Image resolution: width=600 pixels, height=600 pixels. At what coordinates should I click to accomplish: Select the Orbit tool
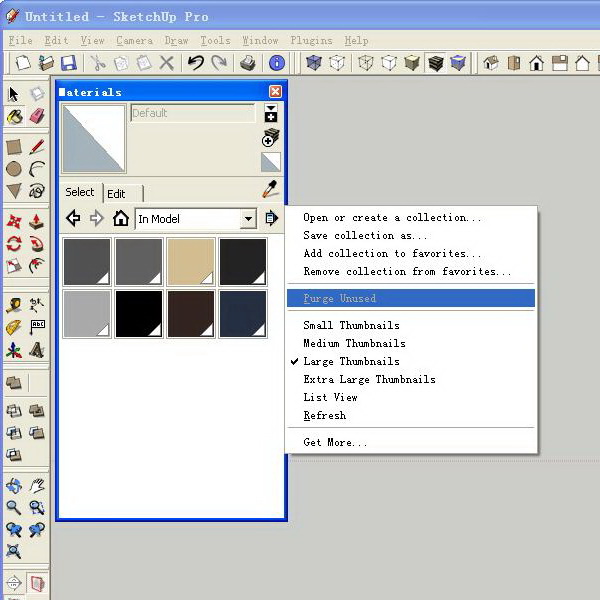[x=14, y=486]
